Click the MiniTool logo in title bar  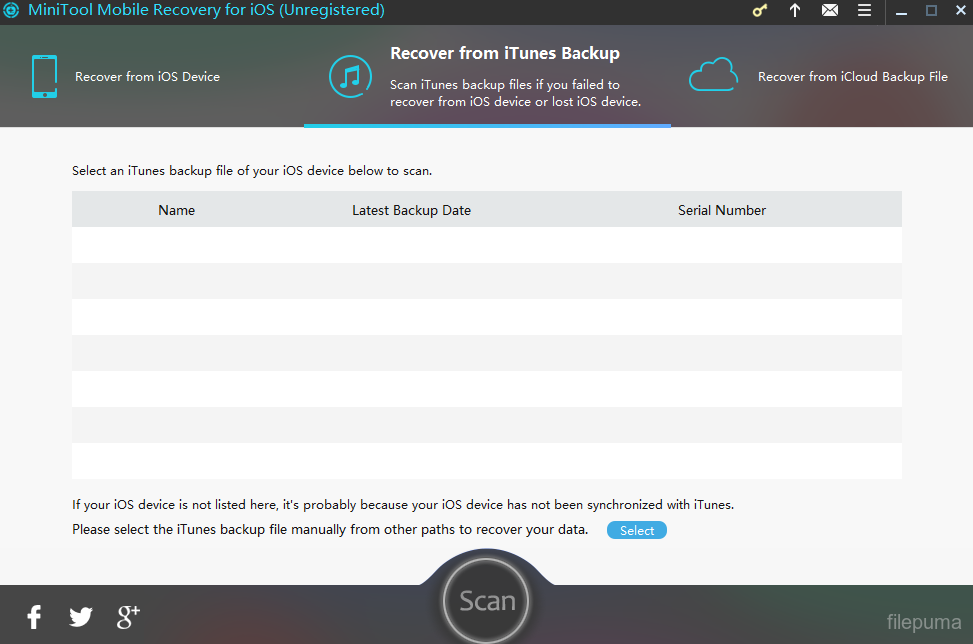pyautogui.click(x=11, y=11)
